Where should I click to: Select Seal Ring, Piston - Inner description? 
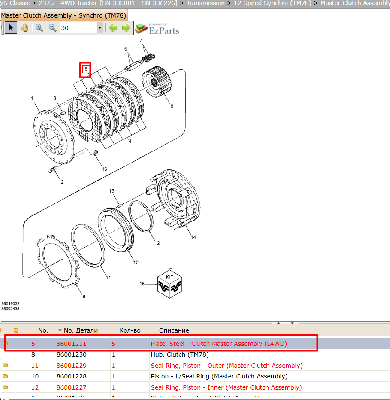click(226, 387)
